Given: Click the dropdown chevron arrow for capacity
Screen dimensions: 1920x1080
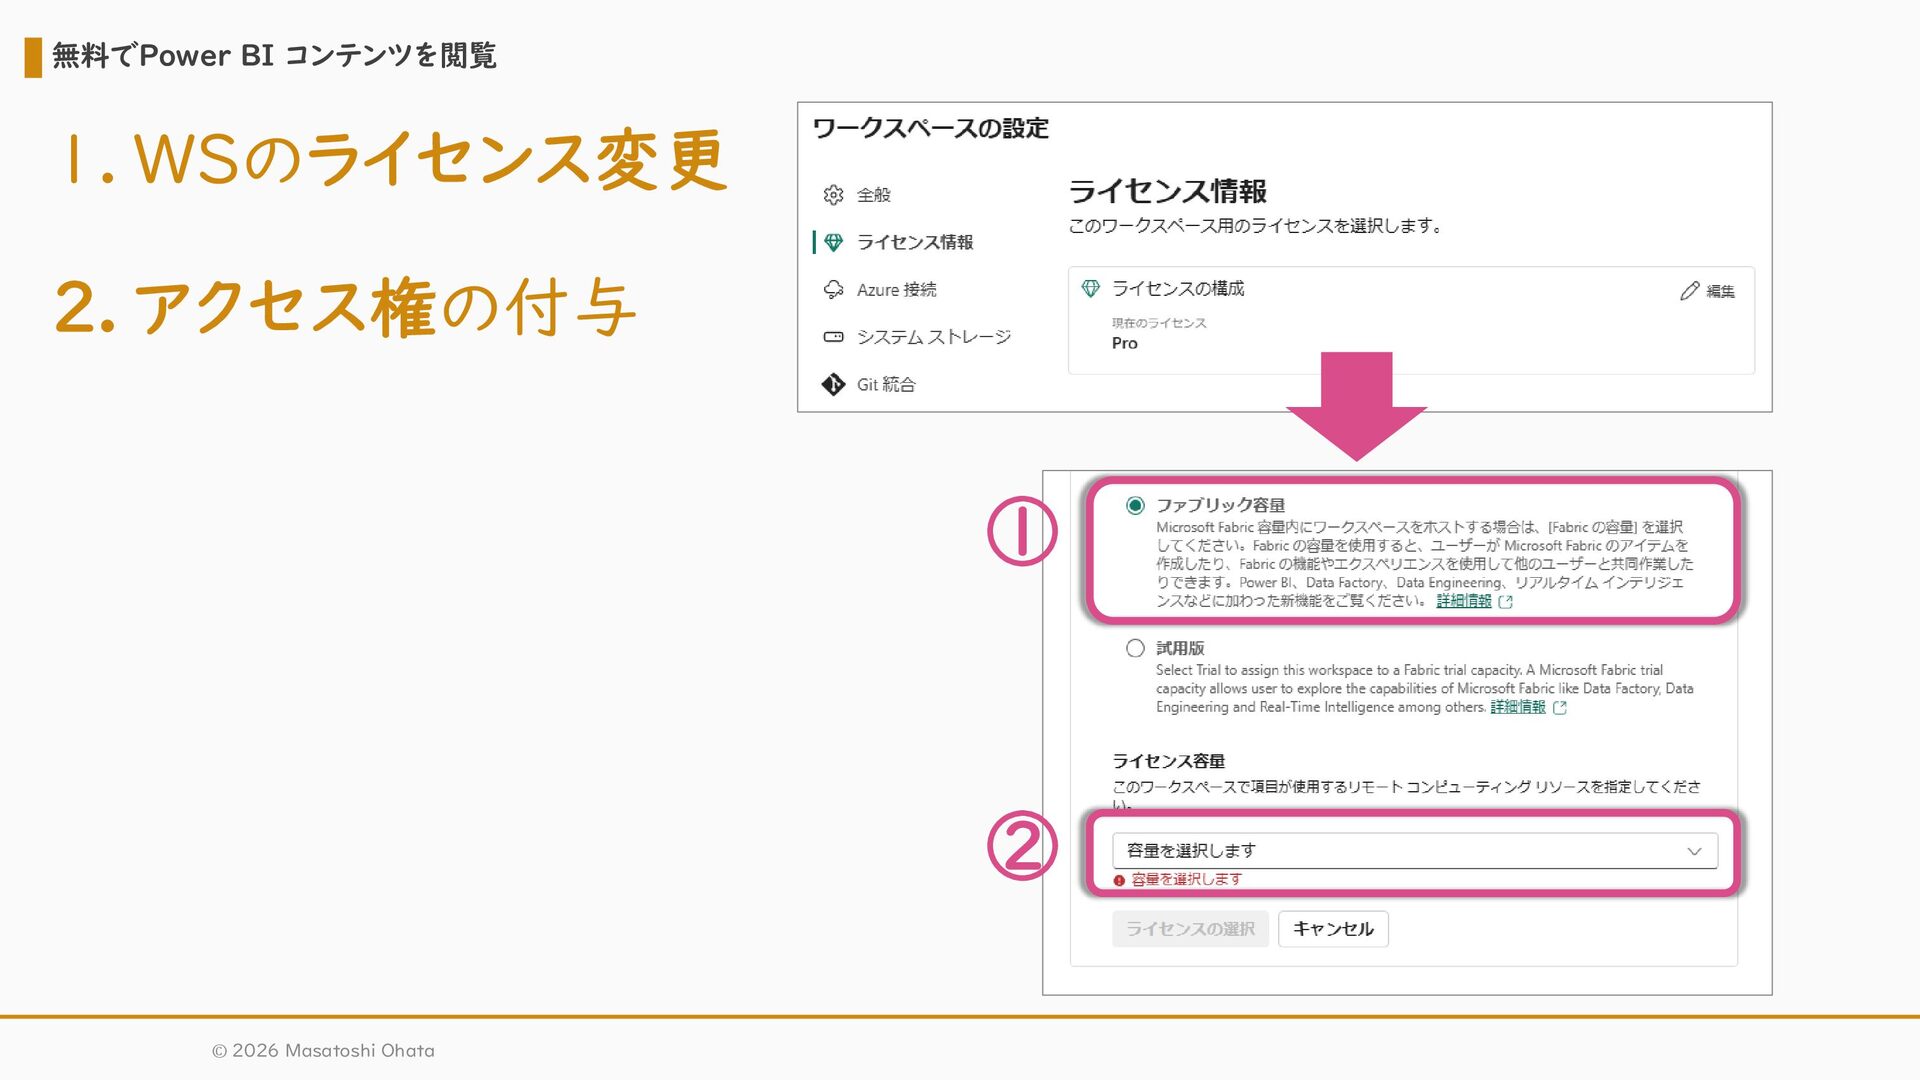Looking at the screenshot, I should pos(1694,852).
